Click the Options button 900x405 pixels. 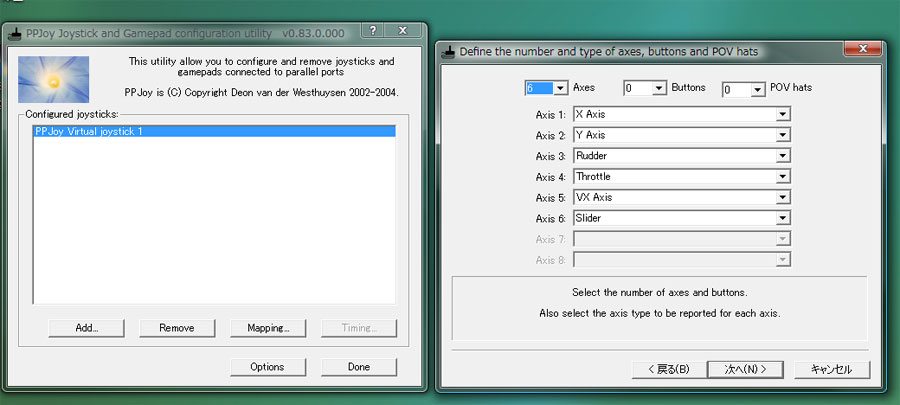coord(267,367)
